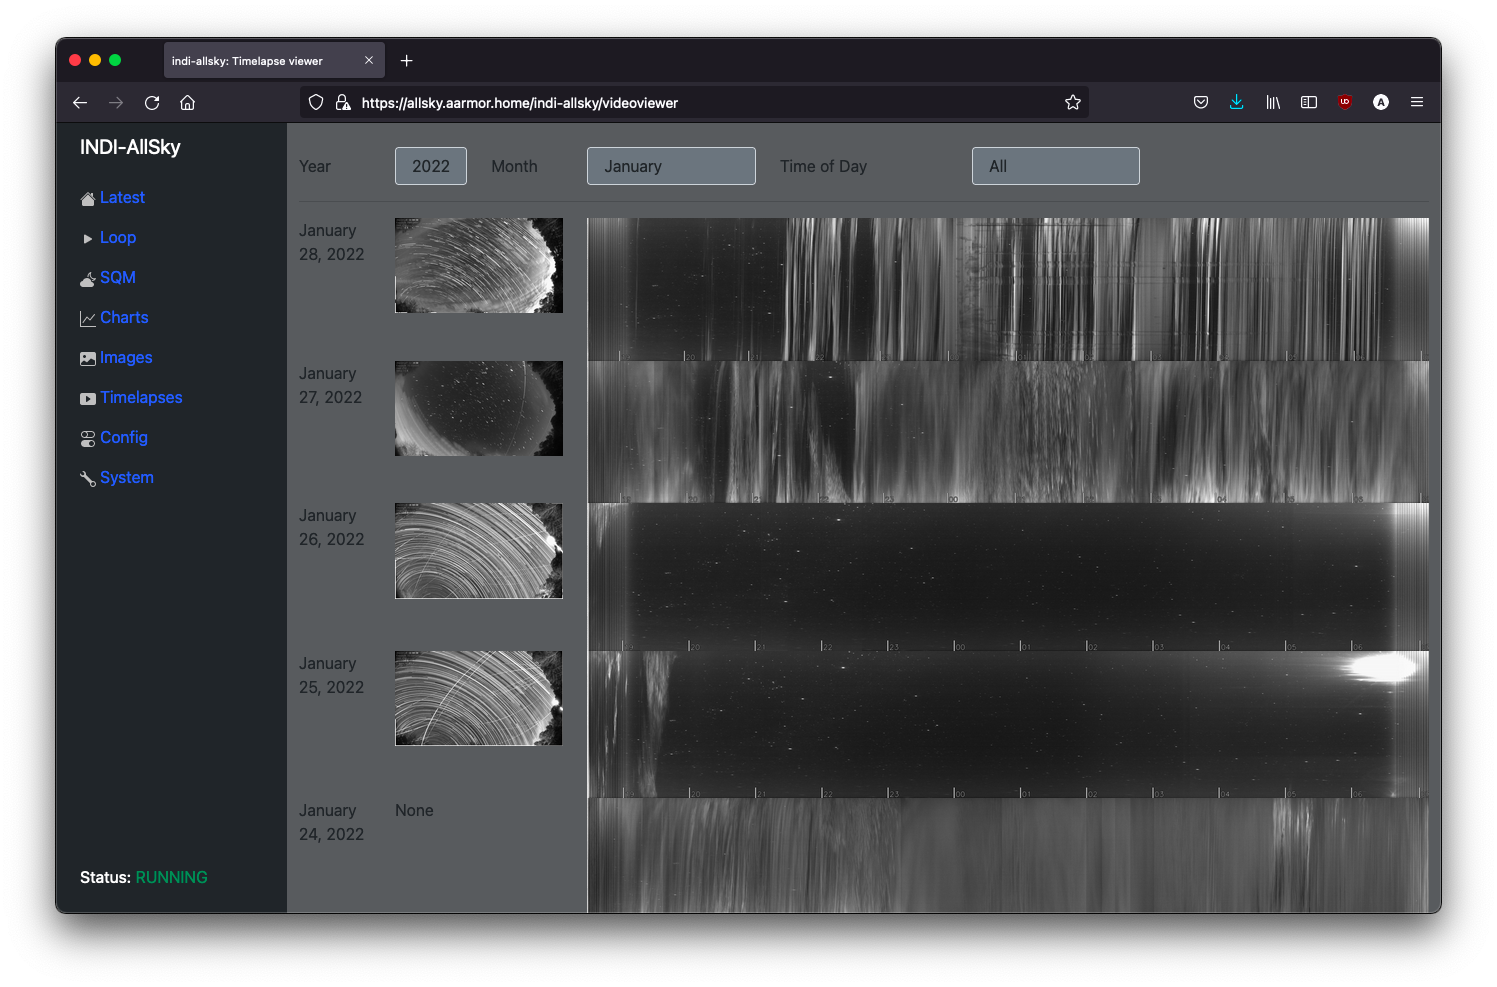Screen dimensions: 1497x987
Task: Click the play triangle icon beside Loop
Action: coord(88,239)
